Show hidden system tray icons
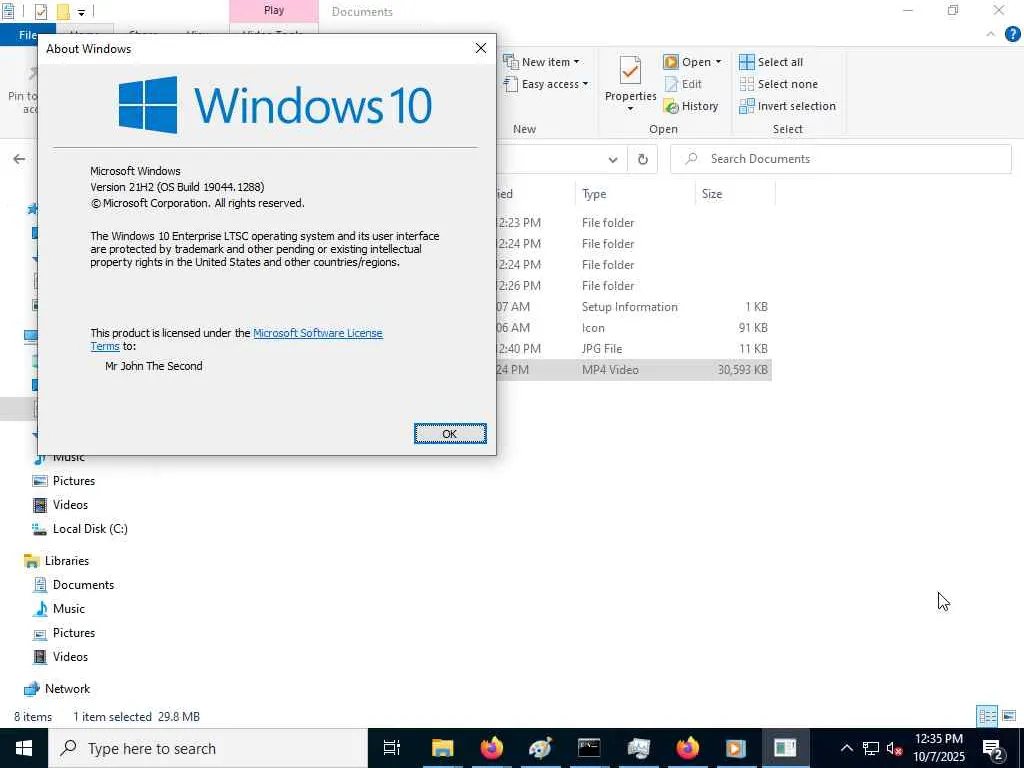This screenshot has height=768, width=1024. [846, 748]
